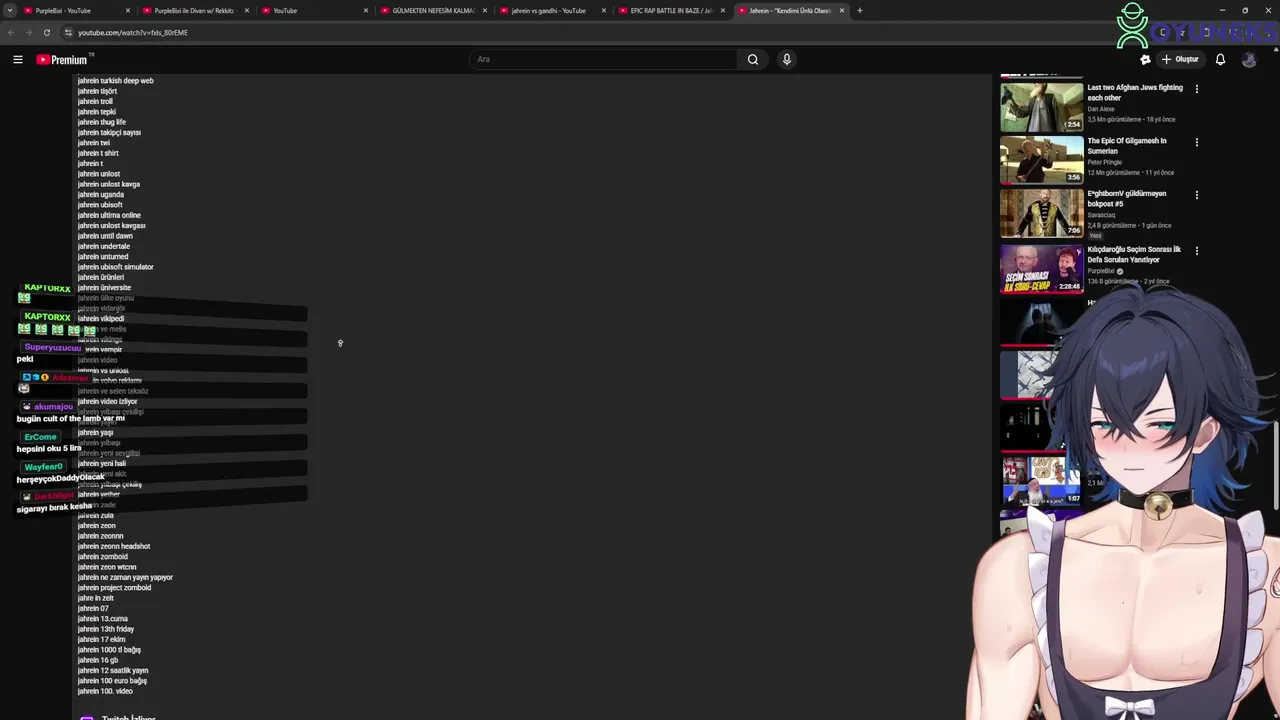Close the first PurpleBixi - YouTube tab
This screenshot has width=1280, height=720.
coord(128,10)
